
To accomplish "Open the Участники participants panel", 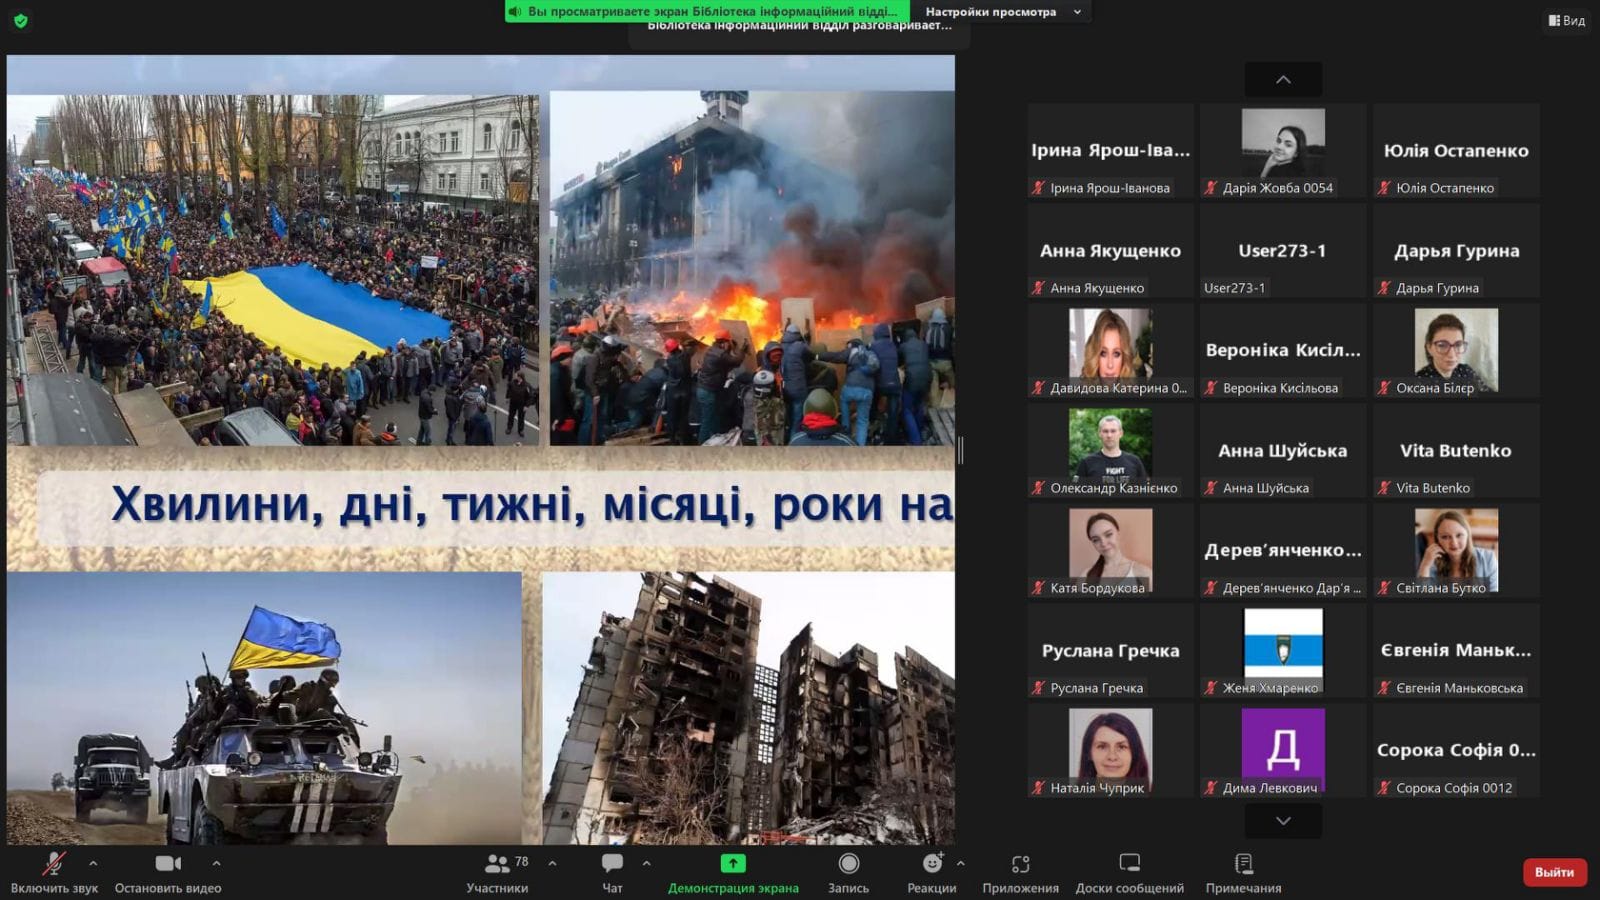I will [497, 871].
